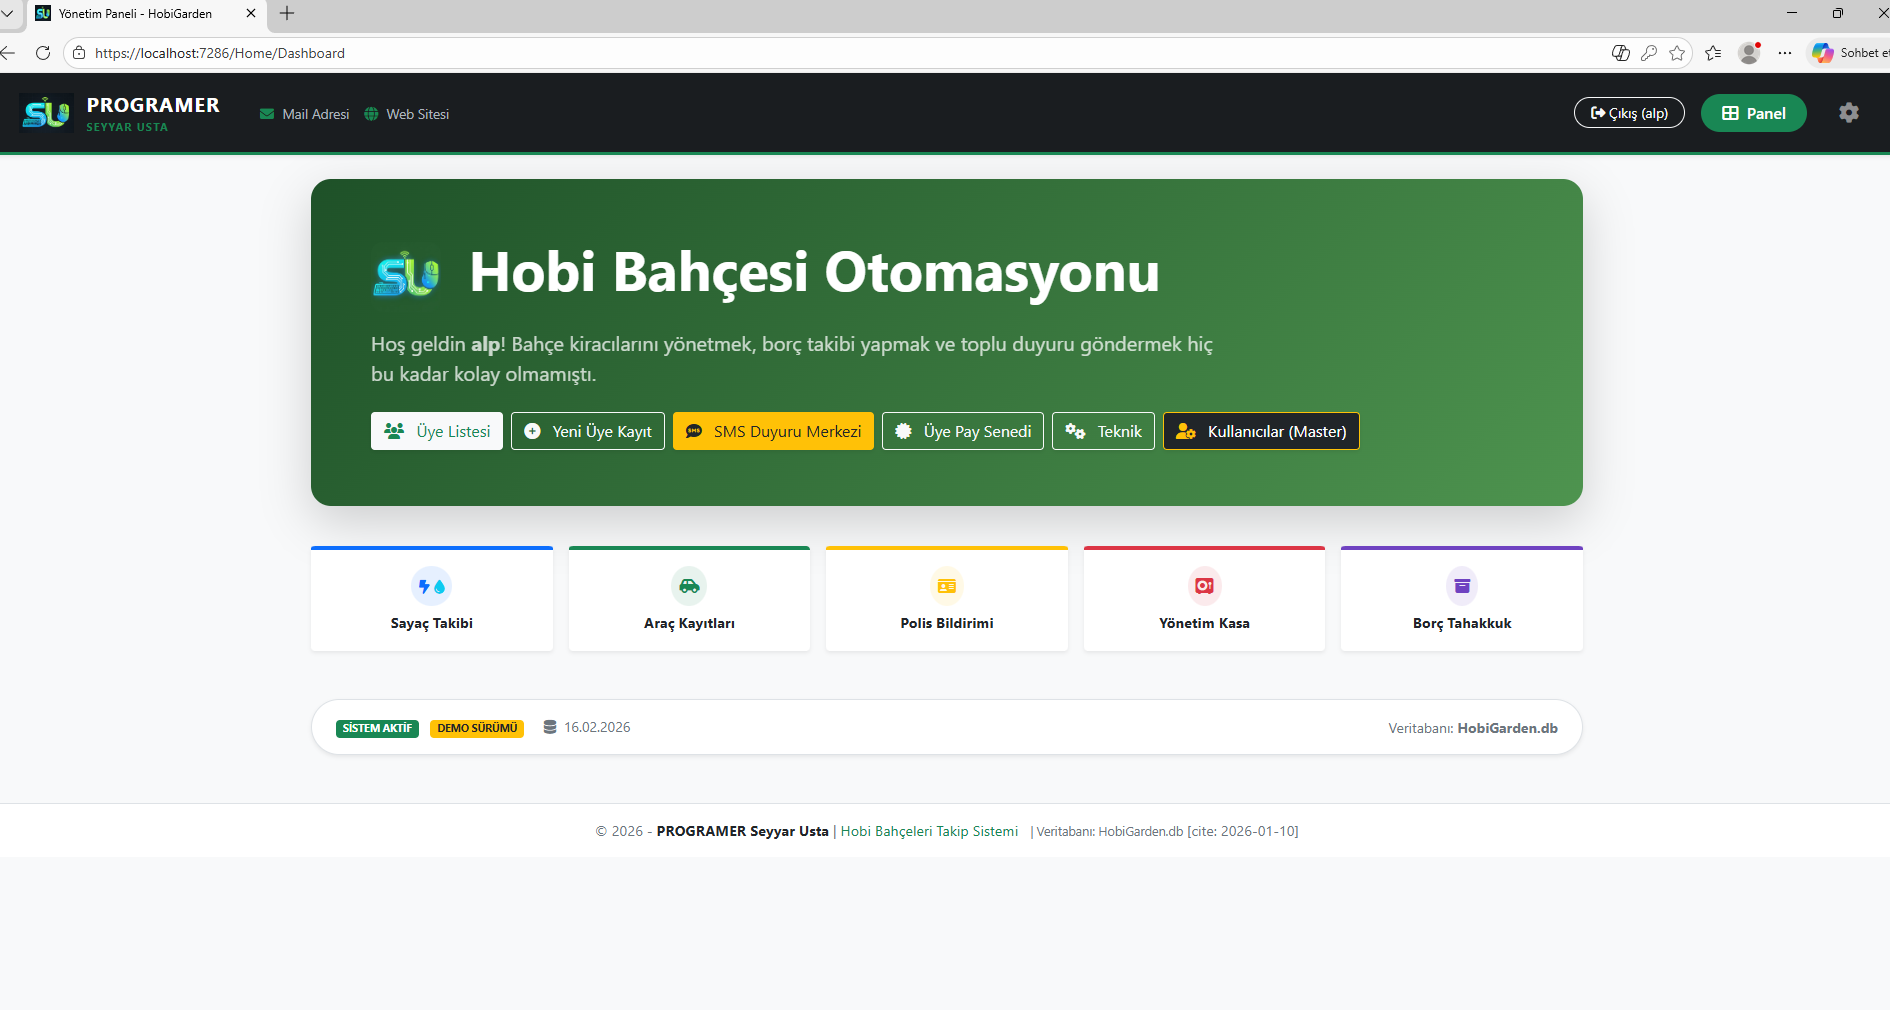Image resolution: width=1890 pixels, height=1010 pixels.
Task: Open the SMS Duyuru Merkezi
Action: point(772,431)
